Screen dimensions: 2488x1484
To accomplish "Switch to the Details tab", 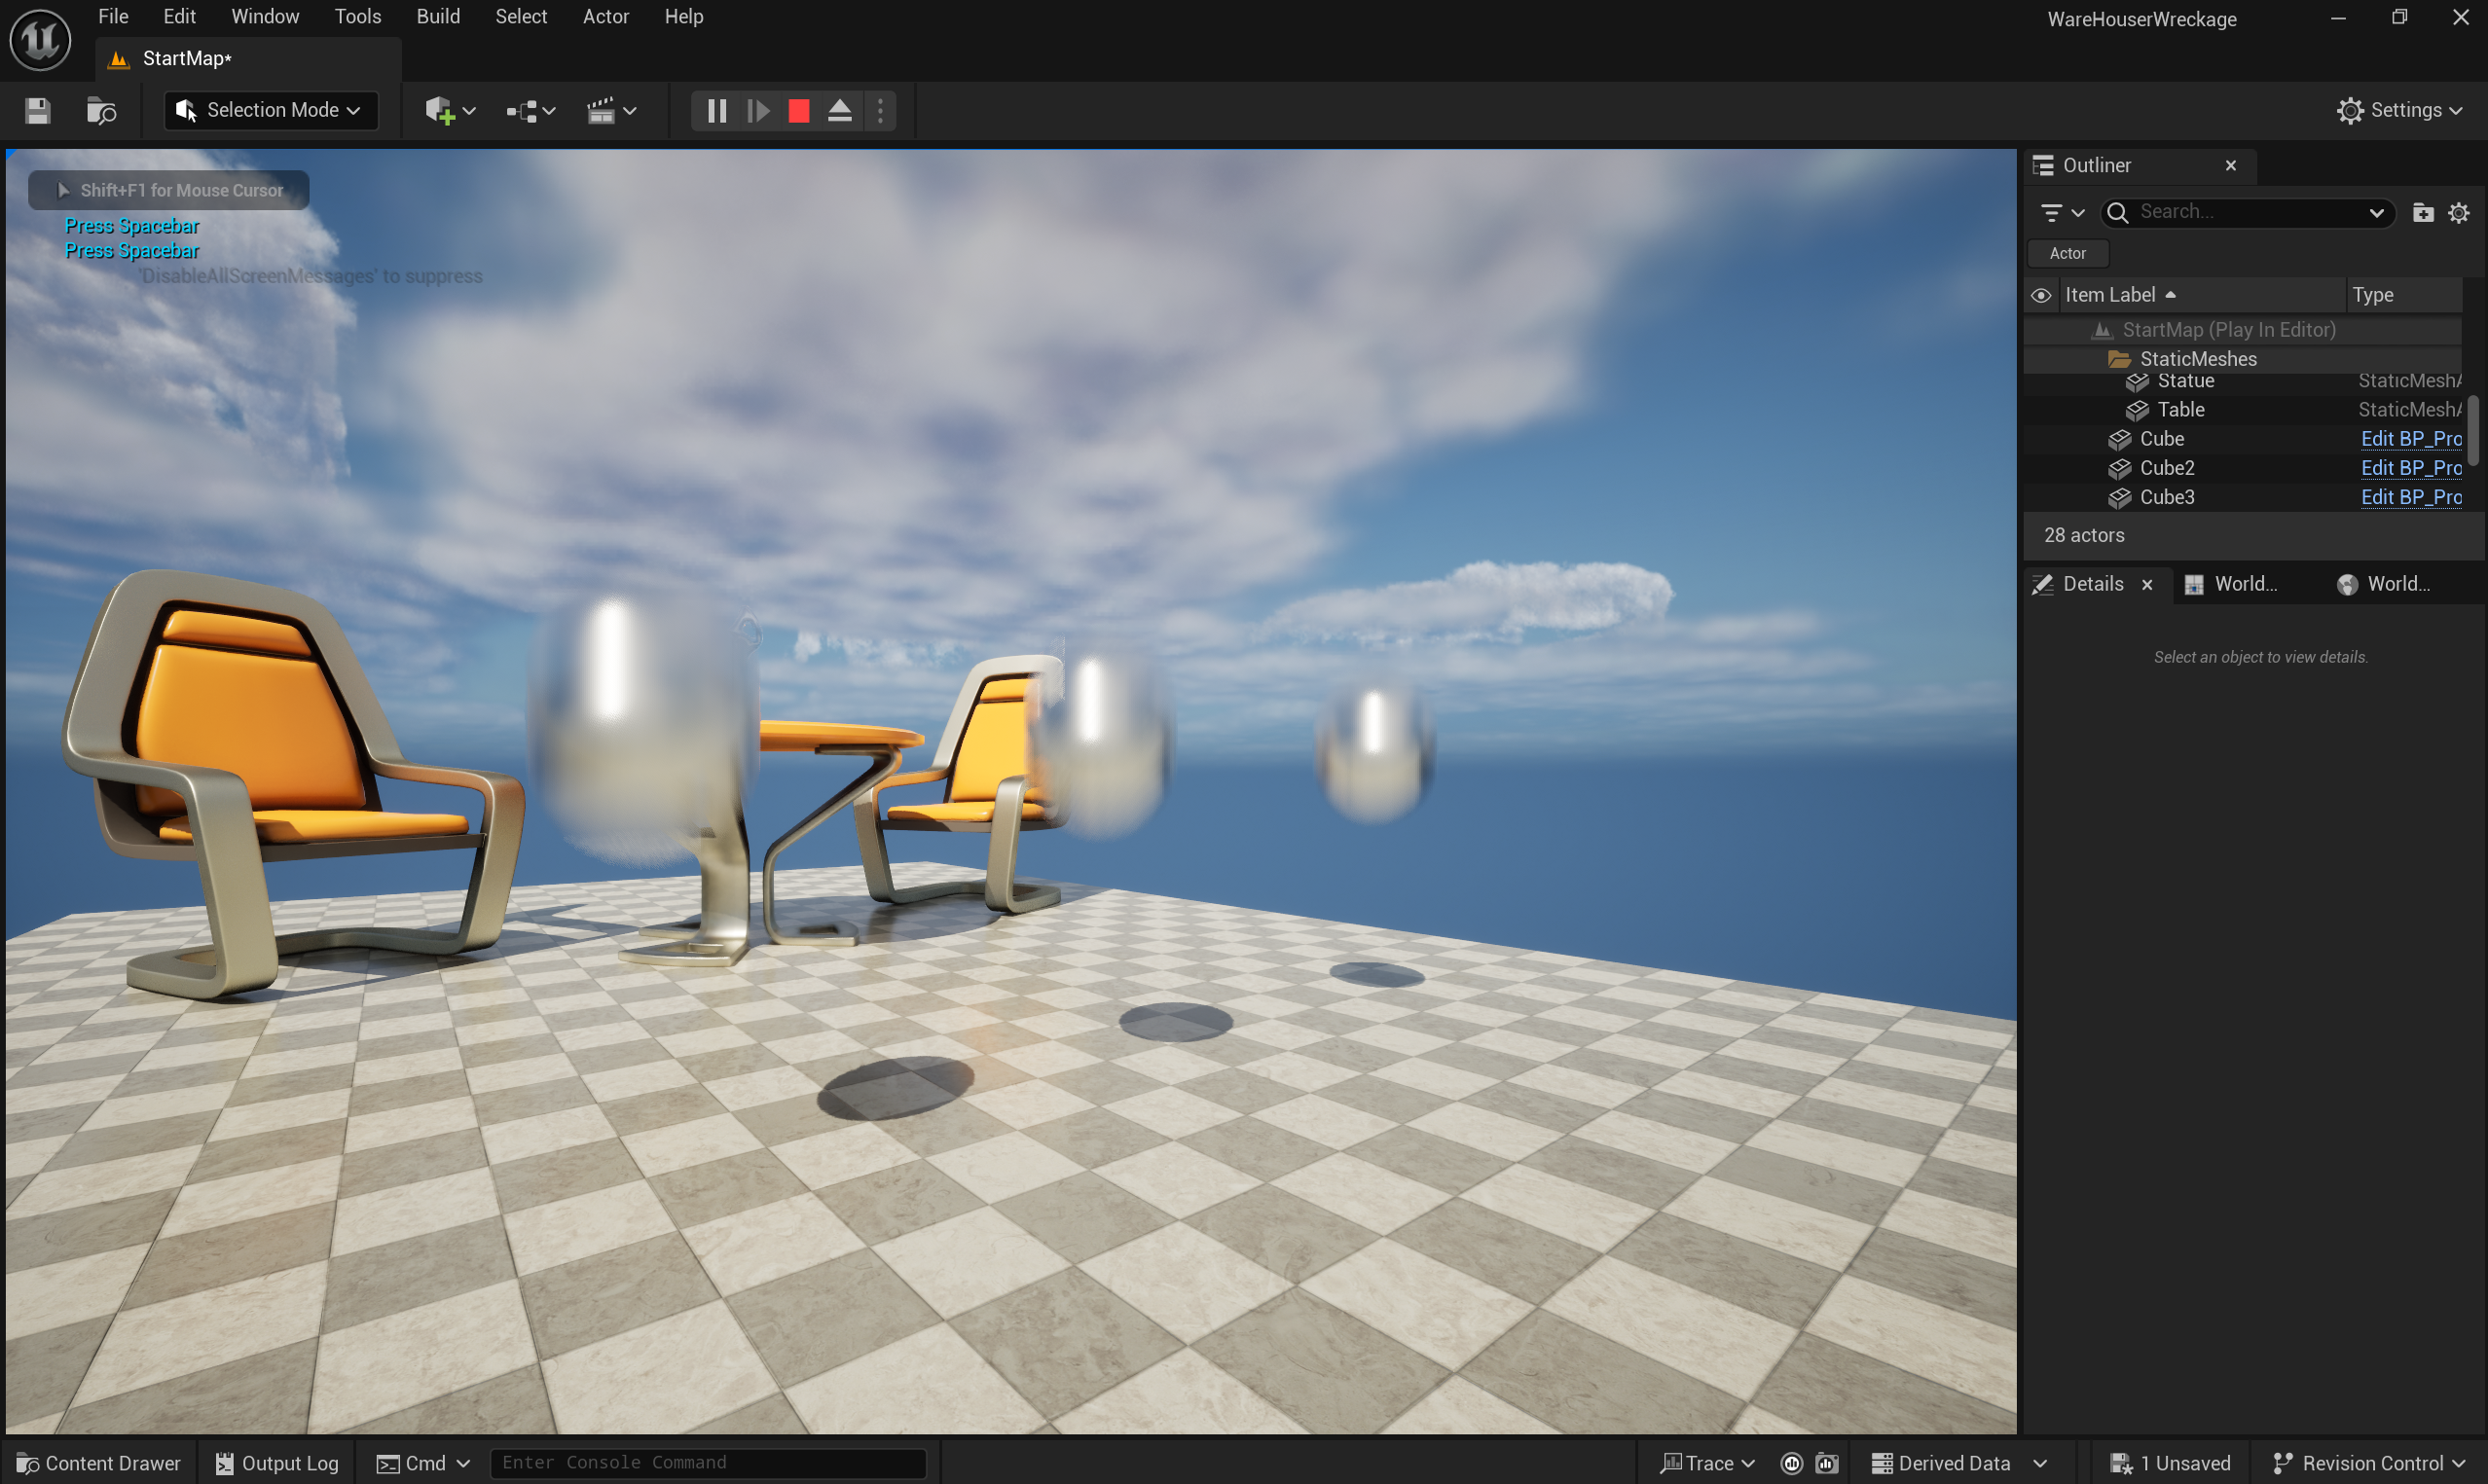I will [x=2092, y=584].
